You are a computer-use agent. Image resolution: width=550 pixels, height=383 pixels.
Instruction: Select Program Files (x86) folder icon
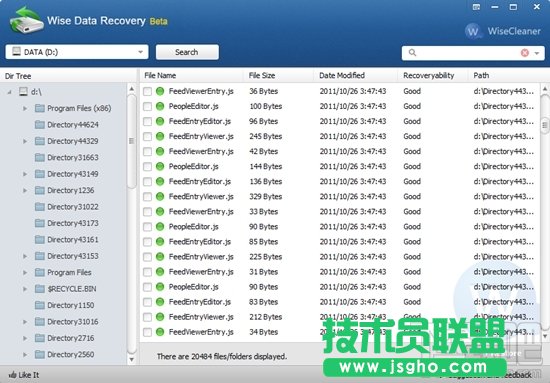click(40, 108)
